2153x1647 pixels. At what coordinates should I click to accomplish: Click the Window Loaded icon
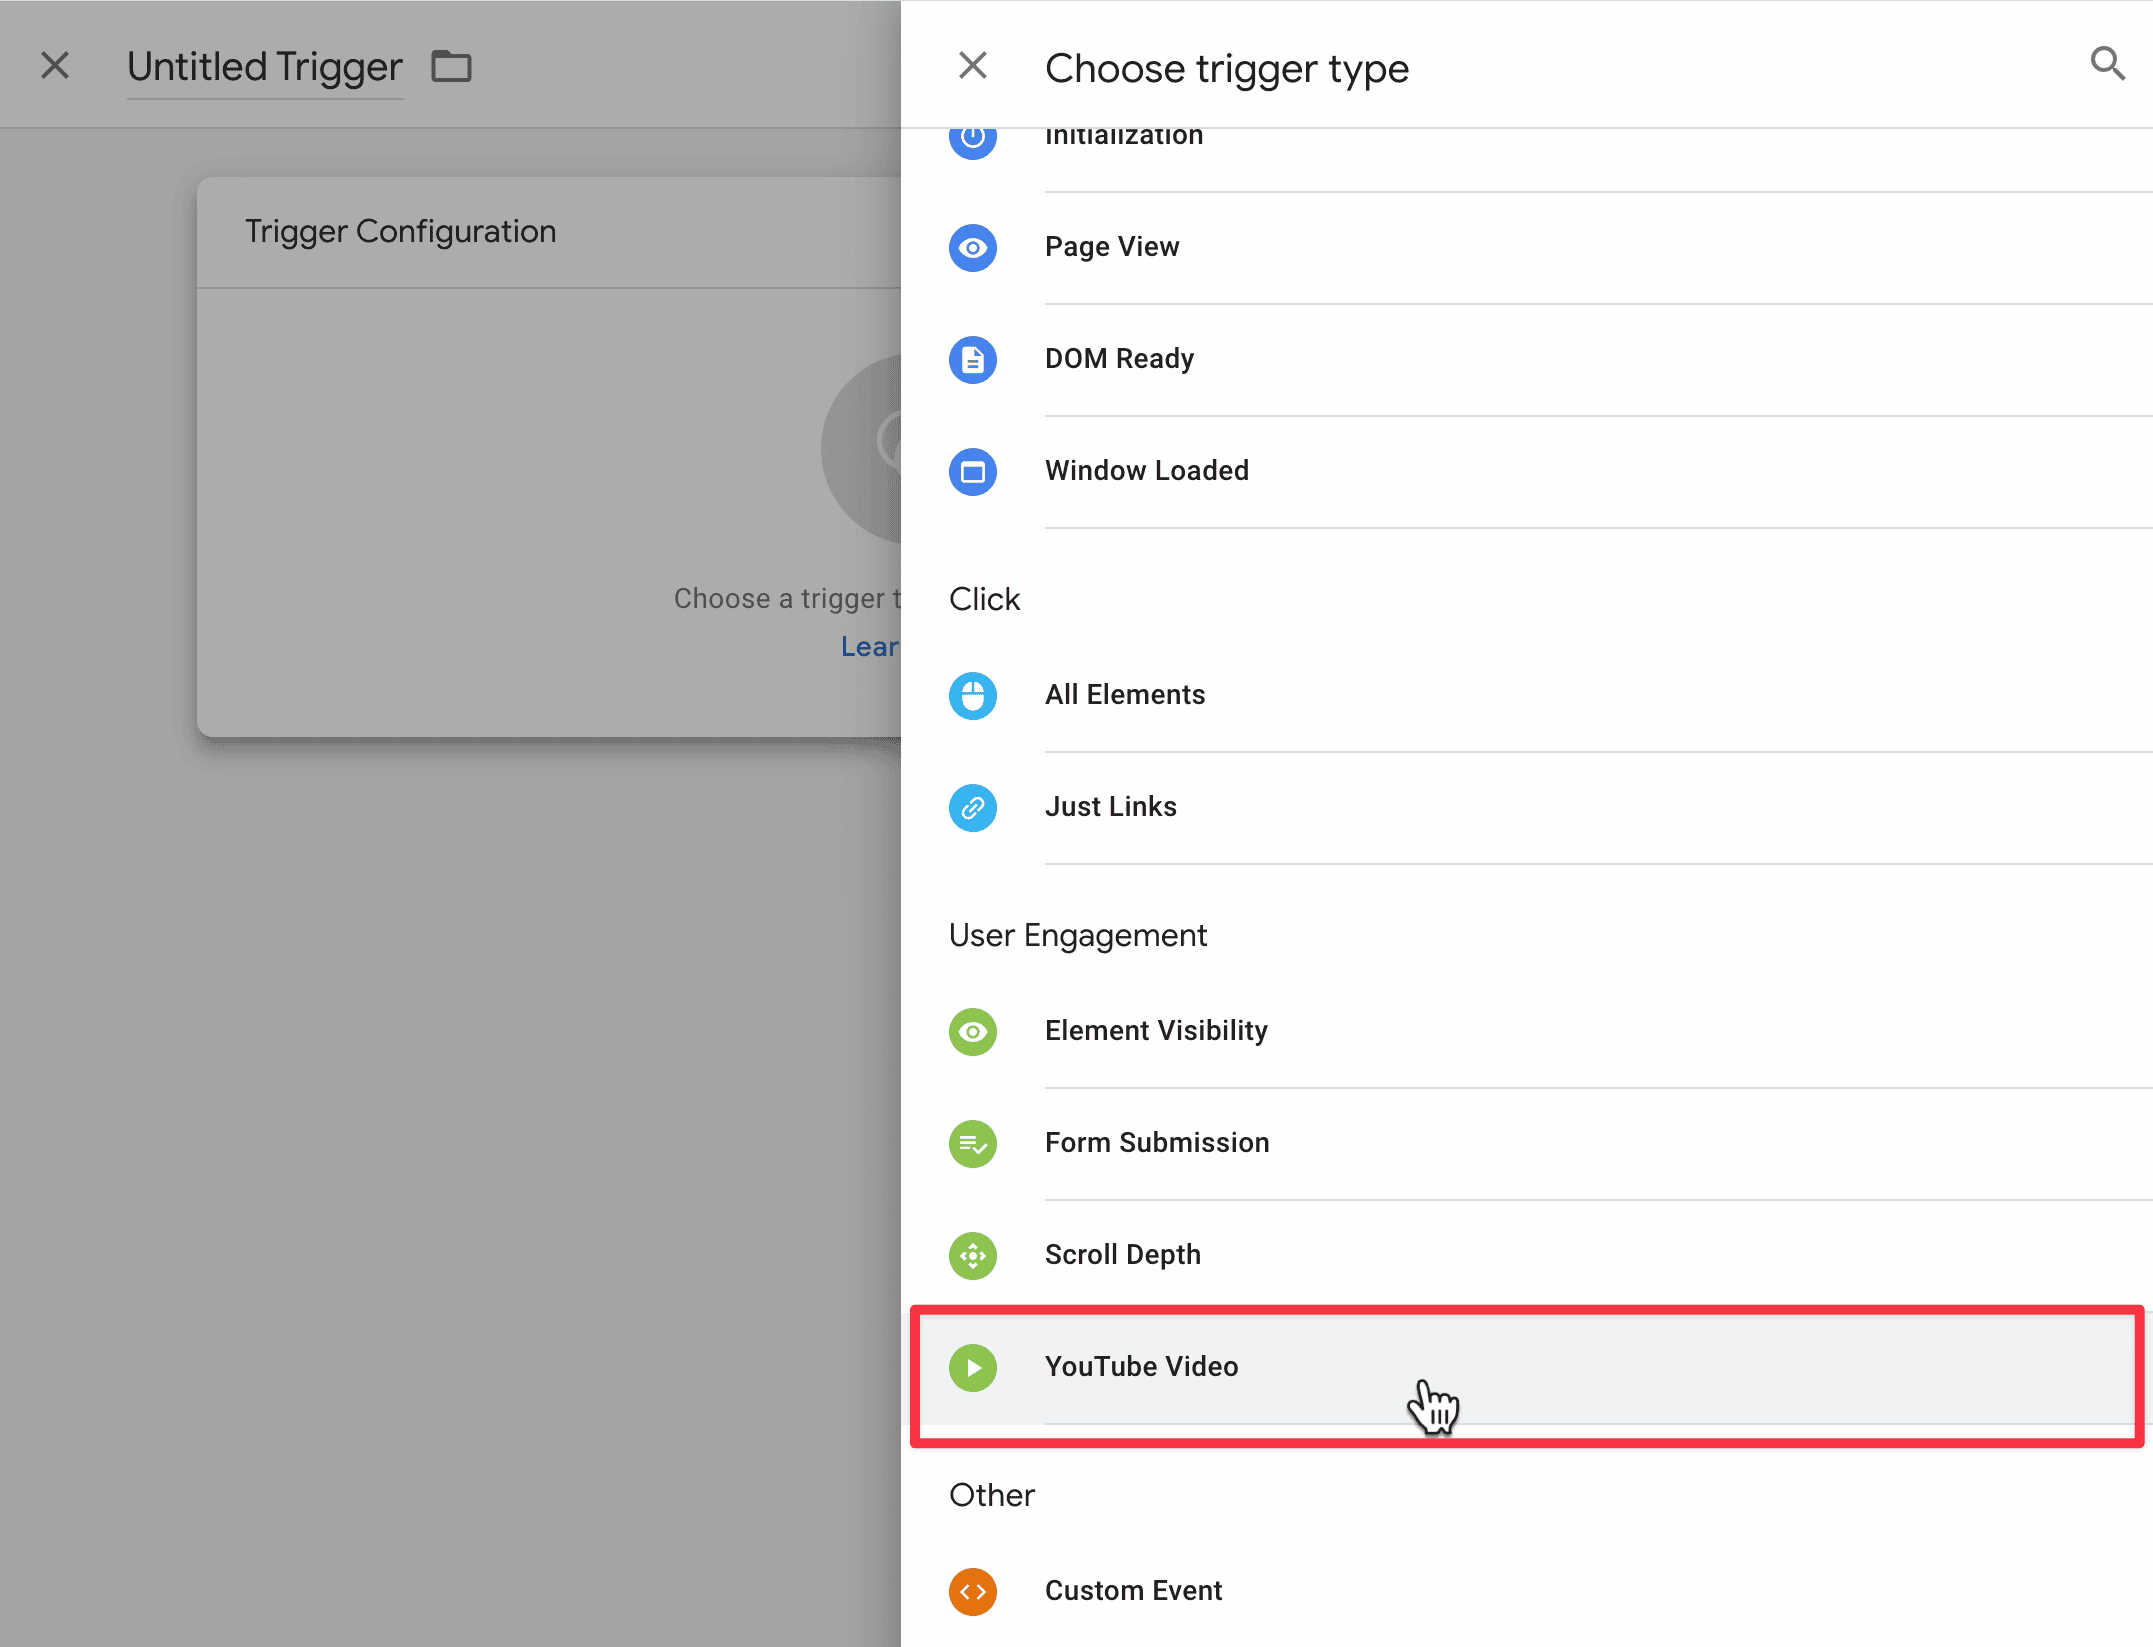[972, 472]
